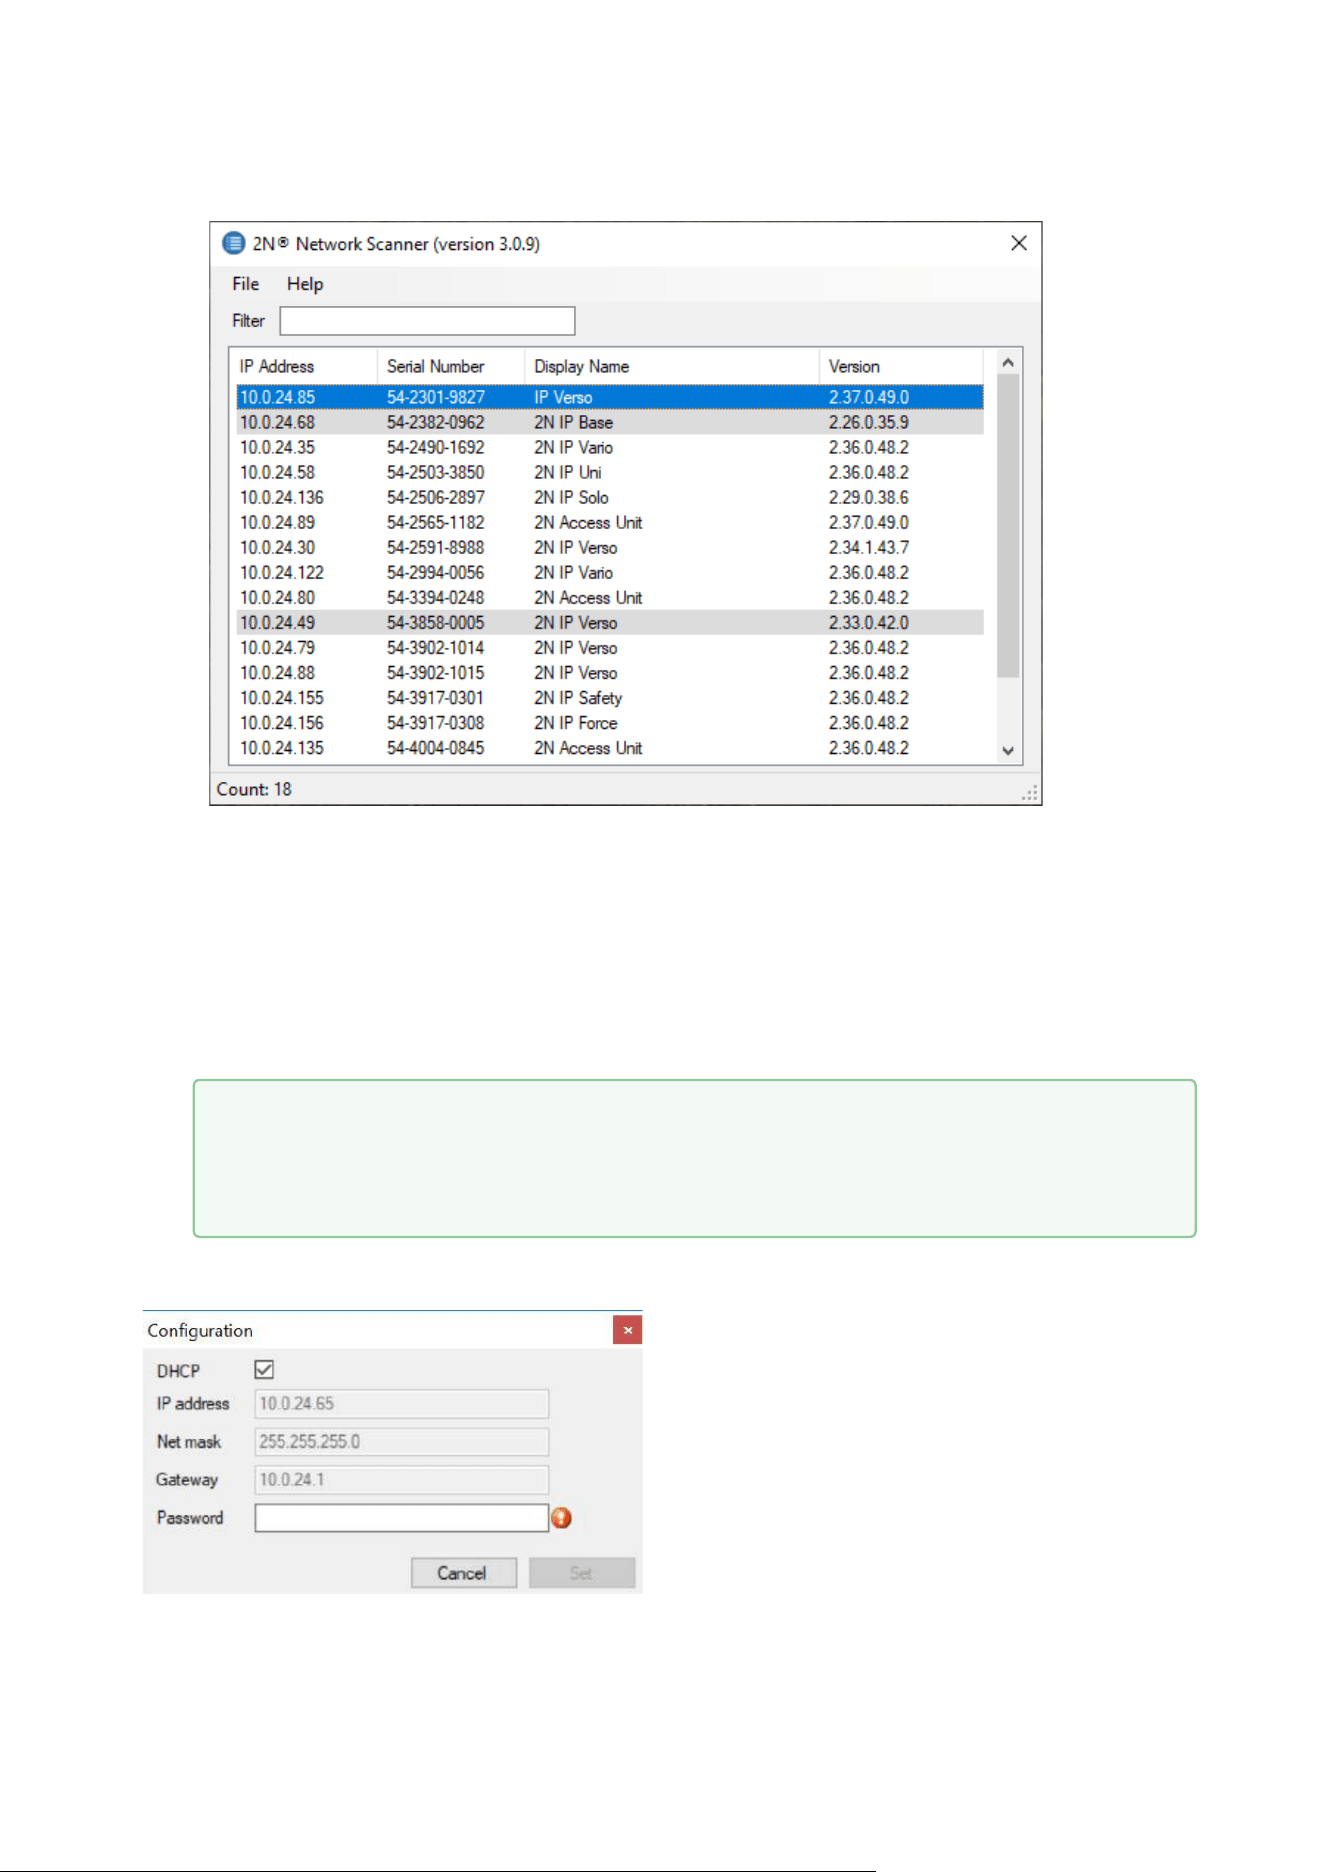Open the File menu

[246, 284]
